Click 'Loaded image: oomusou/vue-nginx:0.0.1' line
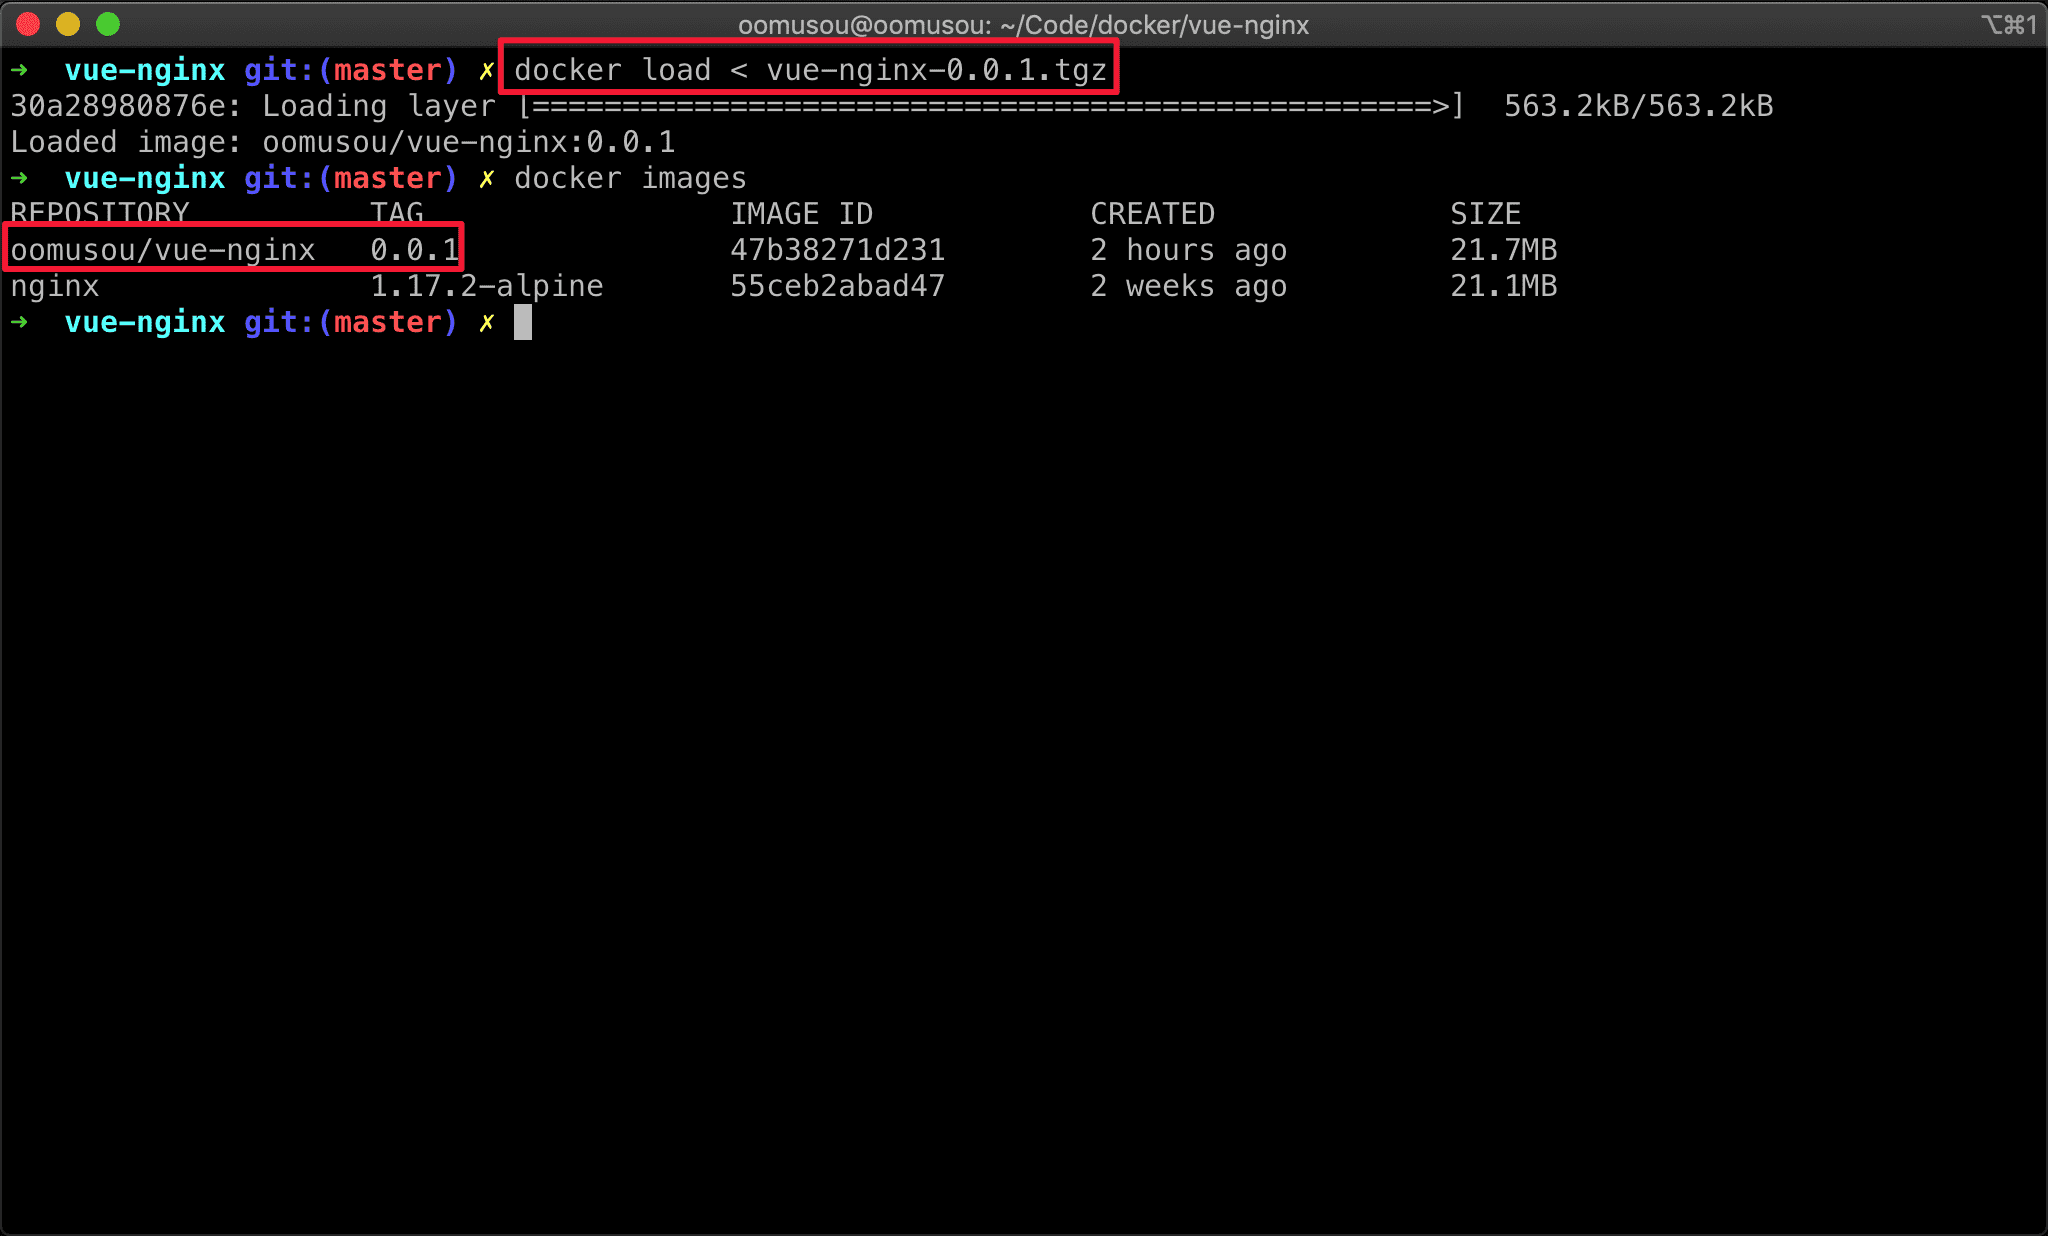The width and height of the screenshot is (2048, 1236). (343, 142)
